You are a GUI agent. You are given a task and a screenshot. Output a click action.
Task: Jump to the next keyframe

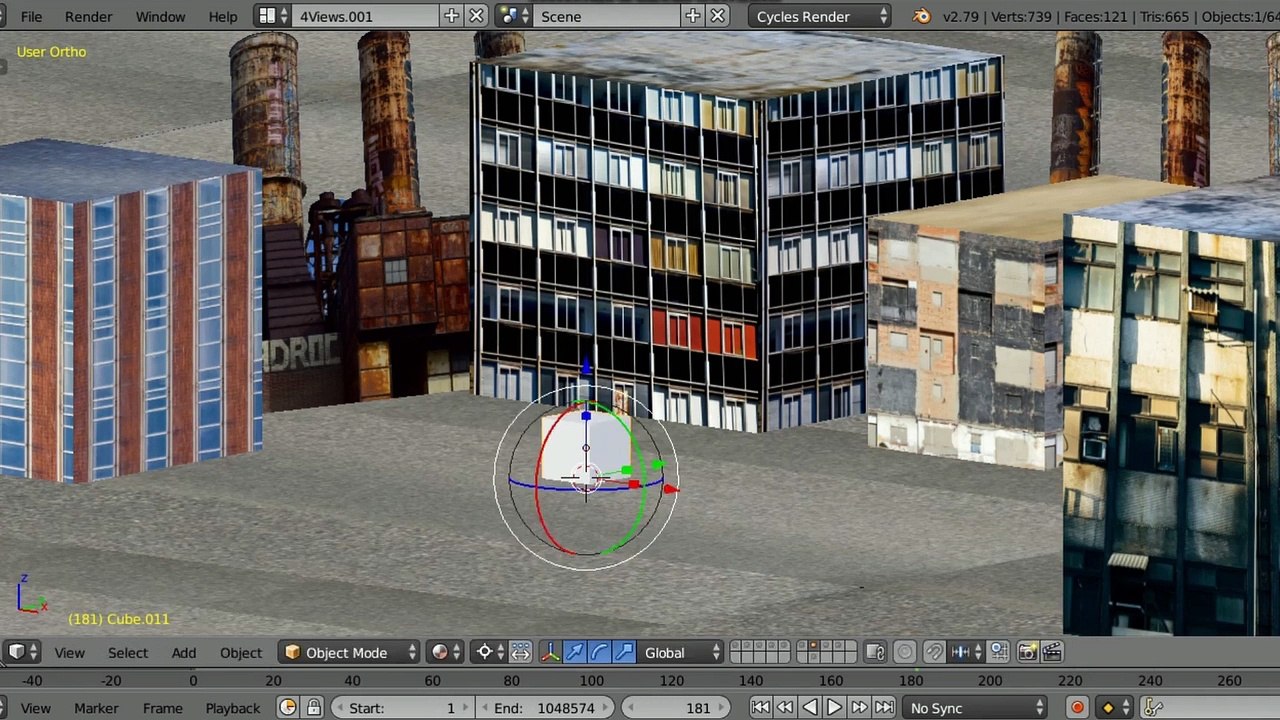859,708
